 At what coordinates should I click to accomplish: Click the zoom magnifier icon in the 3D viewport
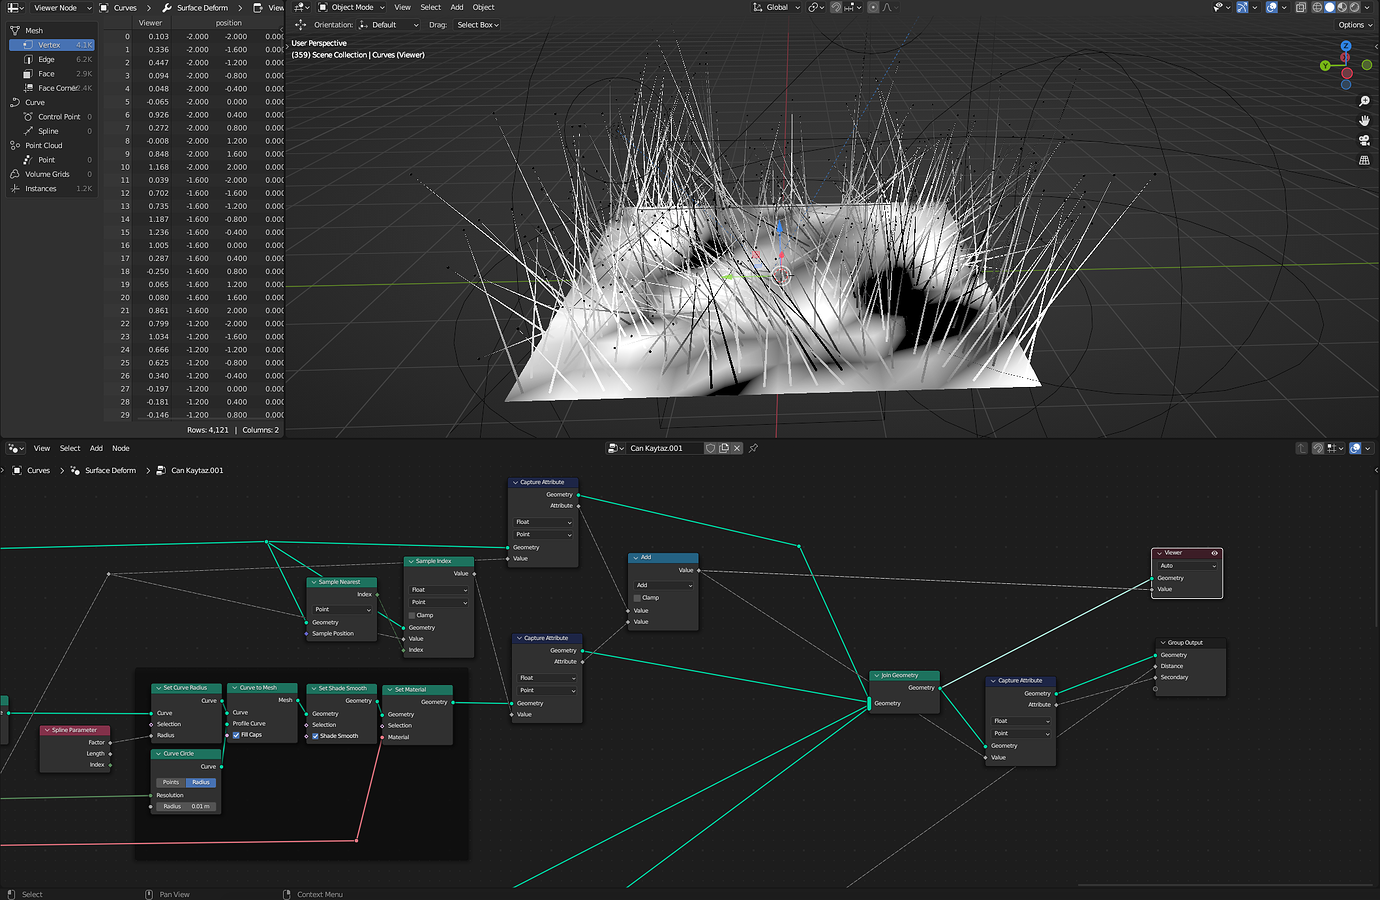[1364, 102]
